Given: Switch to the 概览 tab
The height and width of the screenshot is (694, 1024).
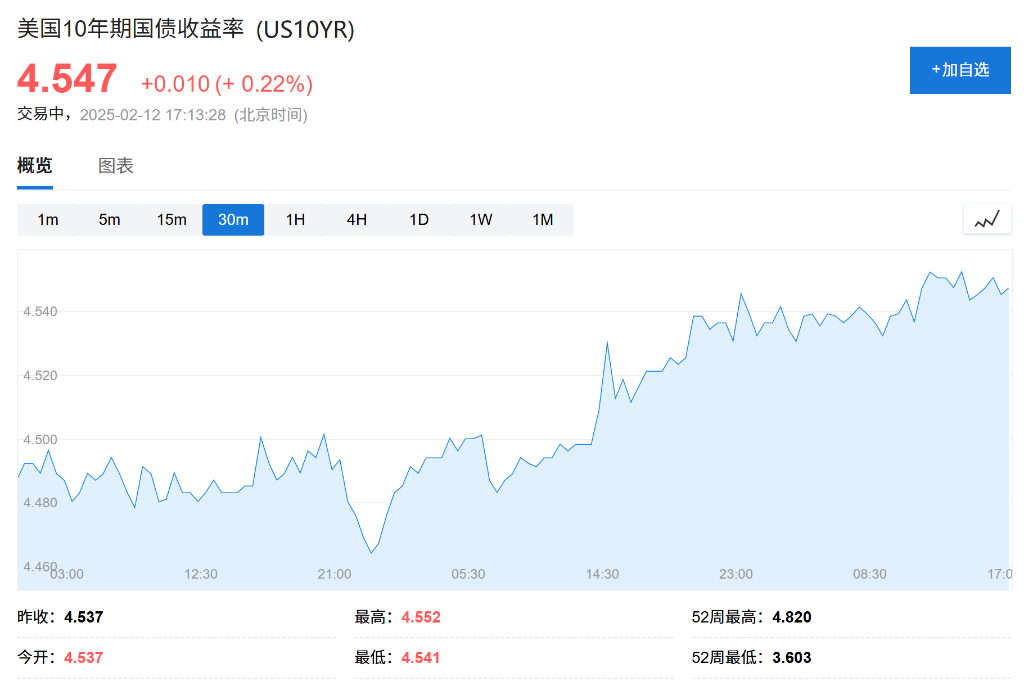Looking at the screenshot, I should (x=35, y=165).
